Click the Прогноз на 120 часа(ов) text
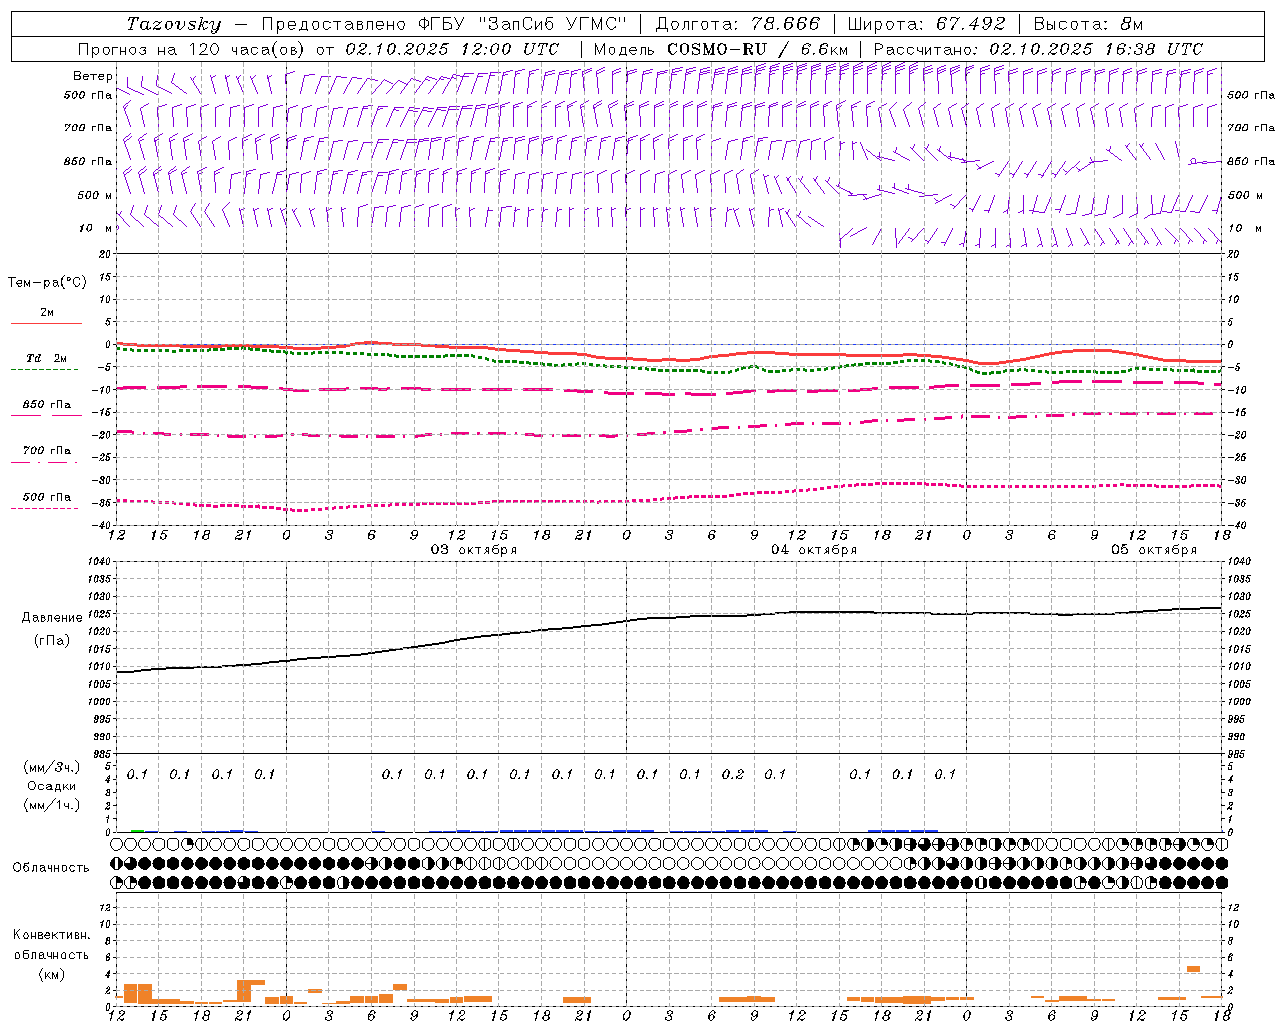Image resolution: width=1280 pixels, height=1024 pixels. coord(192,49)
